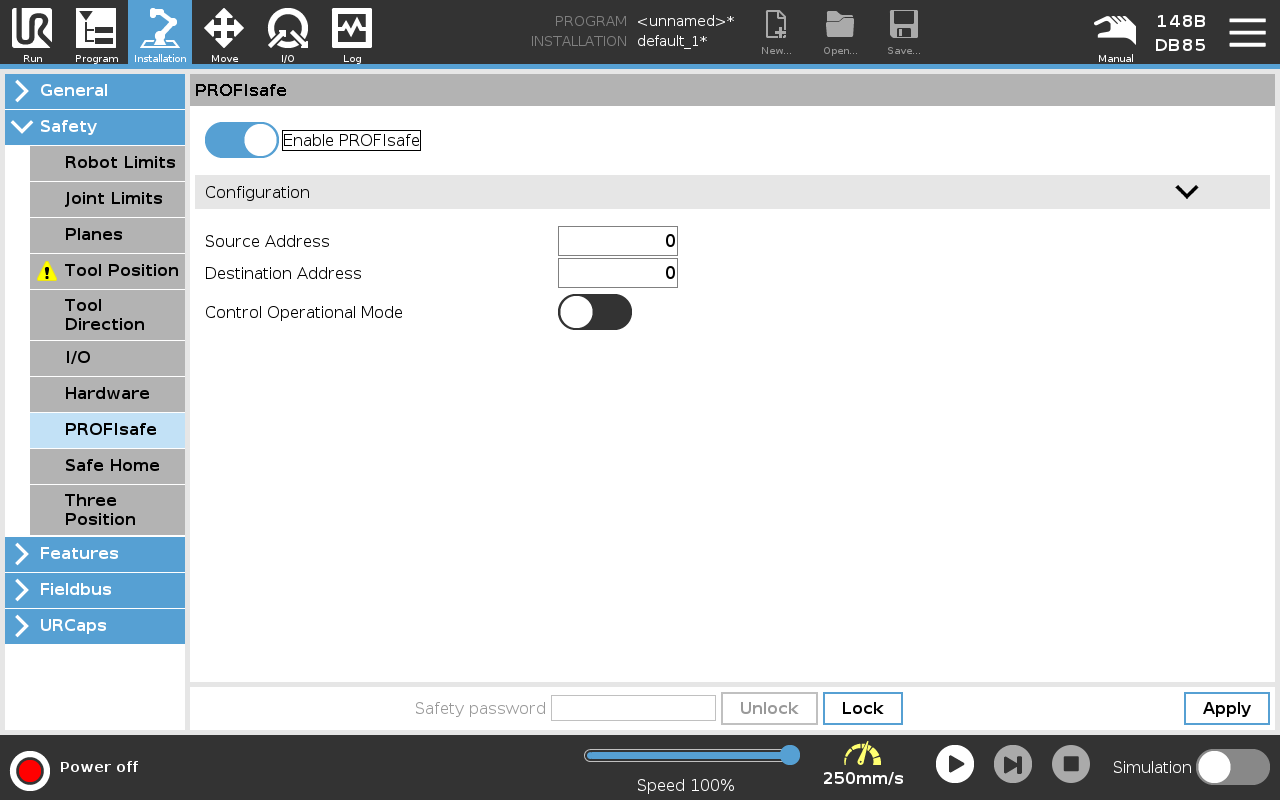The image size is (1280, 800).
Task: Click the red Power off indicator
Action: click(x=30, y=770)
